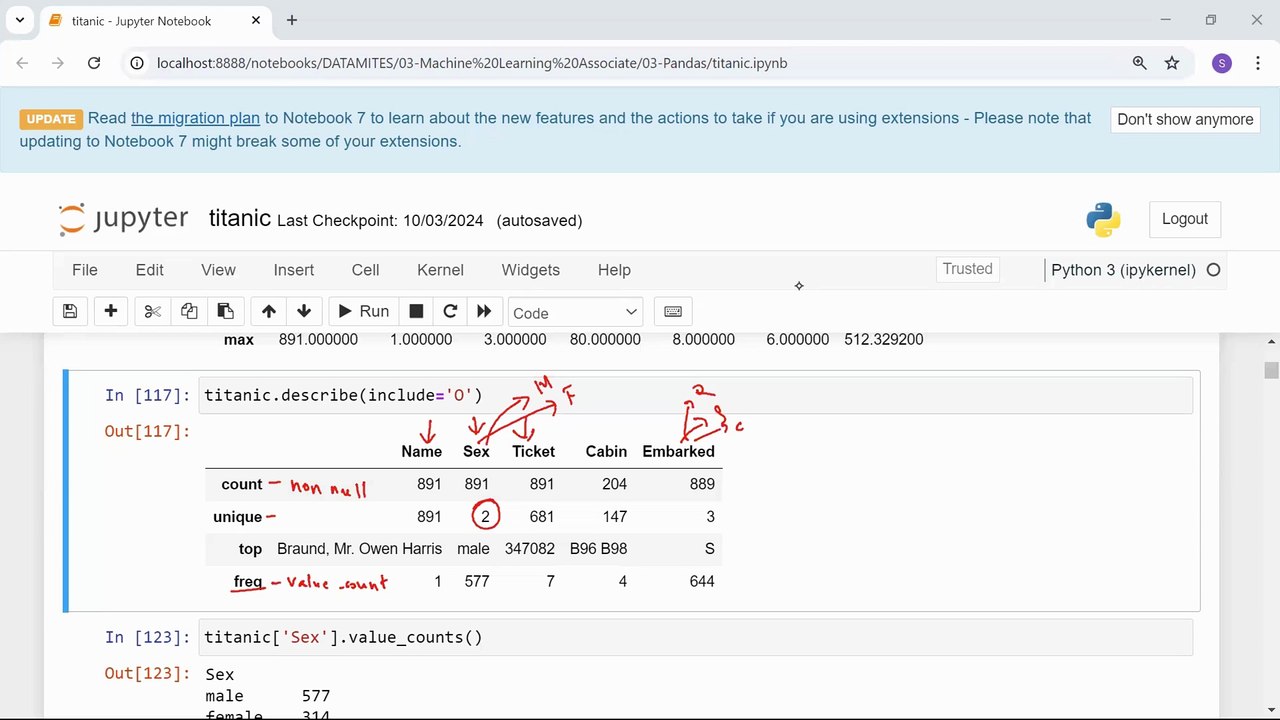This screenshot has width=1280, height=720.
Task: Open the File menu
Action: [85, 270]
